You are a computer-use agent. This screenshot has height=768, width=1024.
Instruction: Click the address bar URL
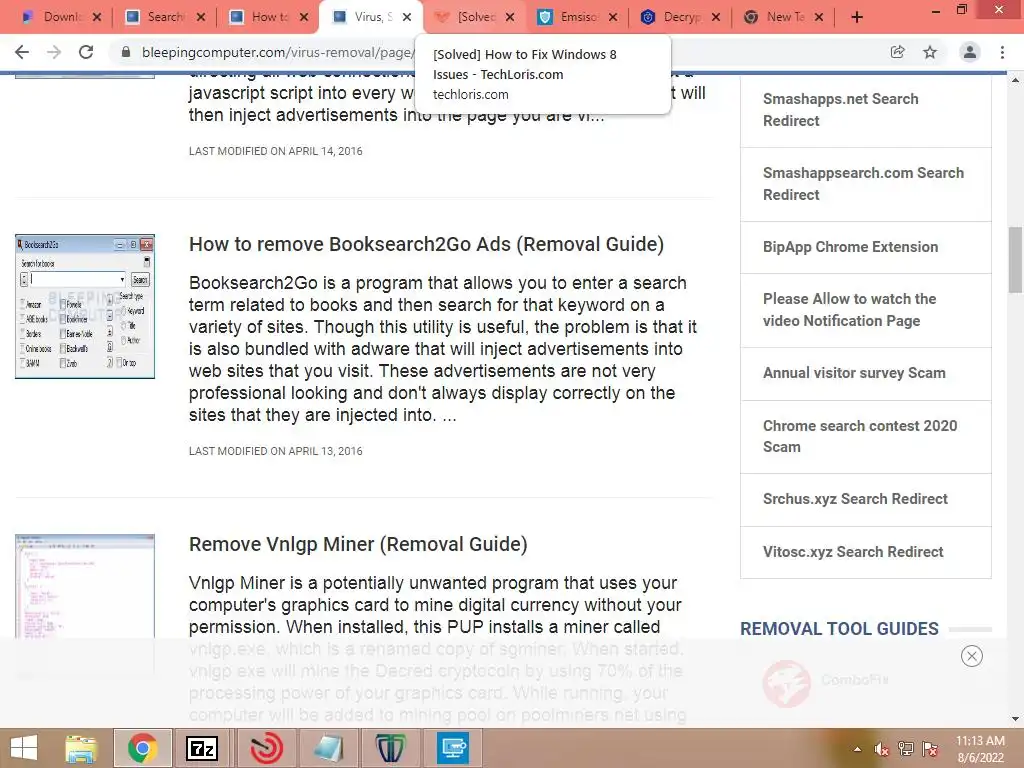(x=278, y=52)
